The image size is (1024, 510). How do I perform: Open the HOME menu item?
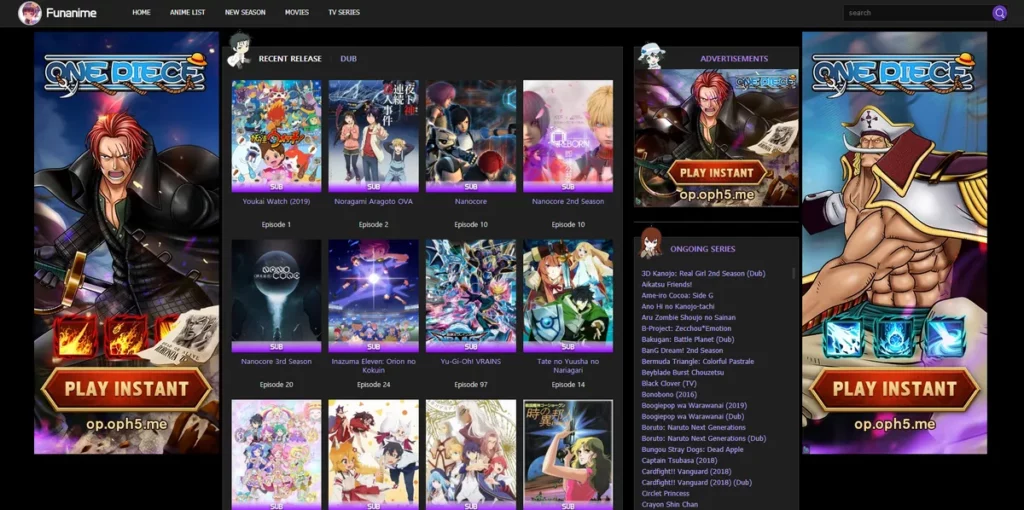[141, 12]
